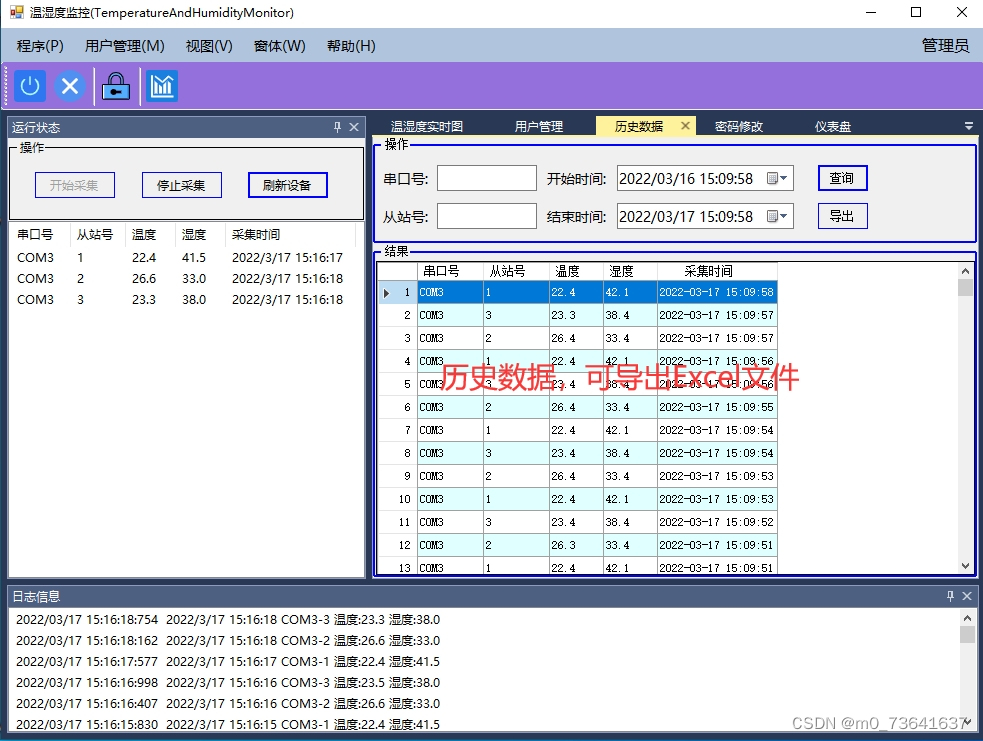The height and width of the screenshot is (741, 983).
Task: Sort results by 温度 column header
Action: [576, 271]
